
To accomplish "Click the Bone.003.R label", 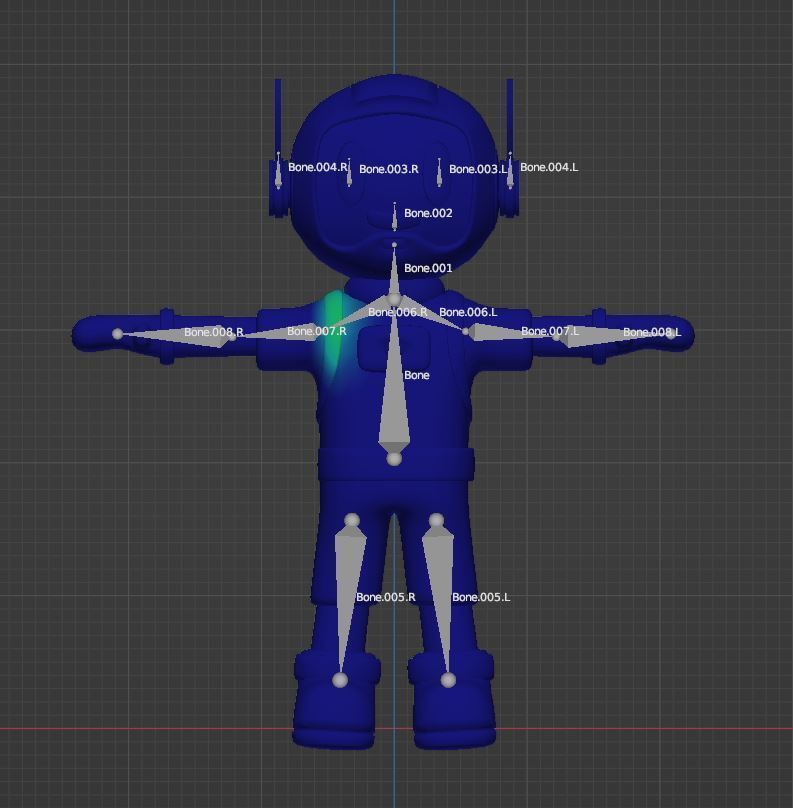I will (389, 169).
